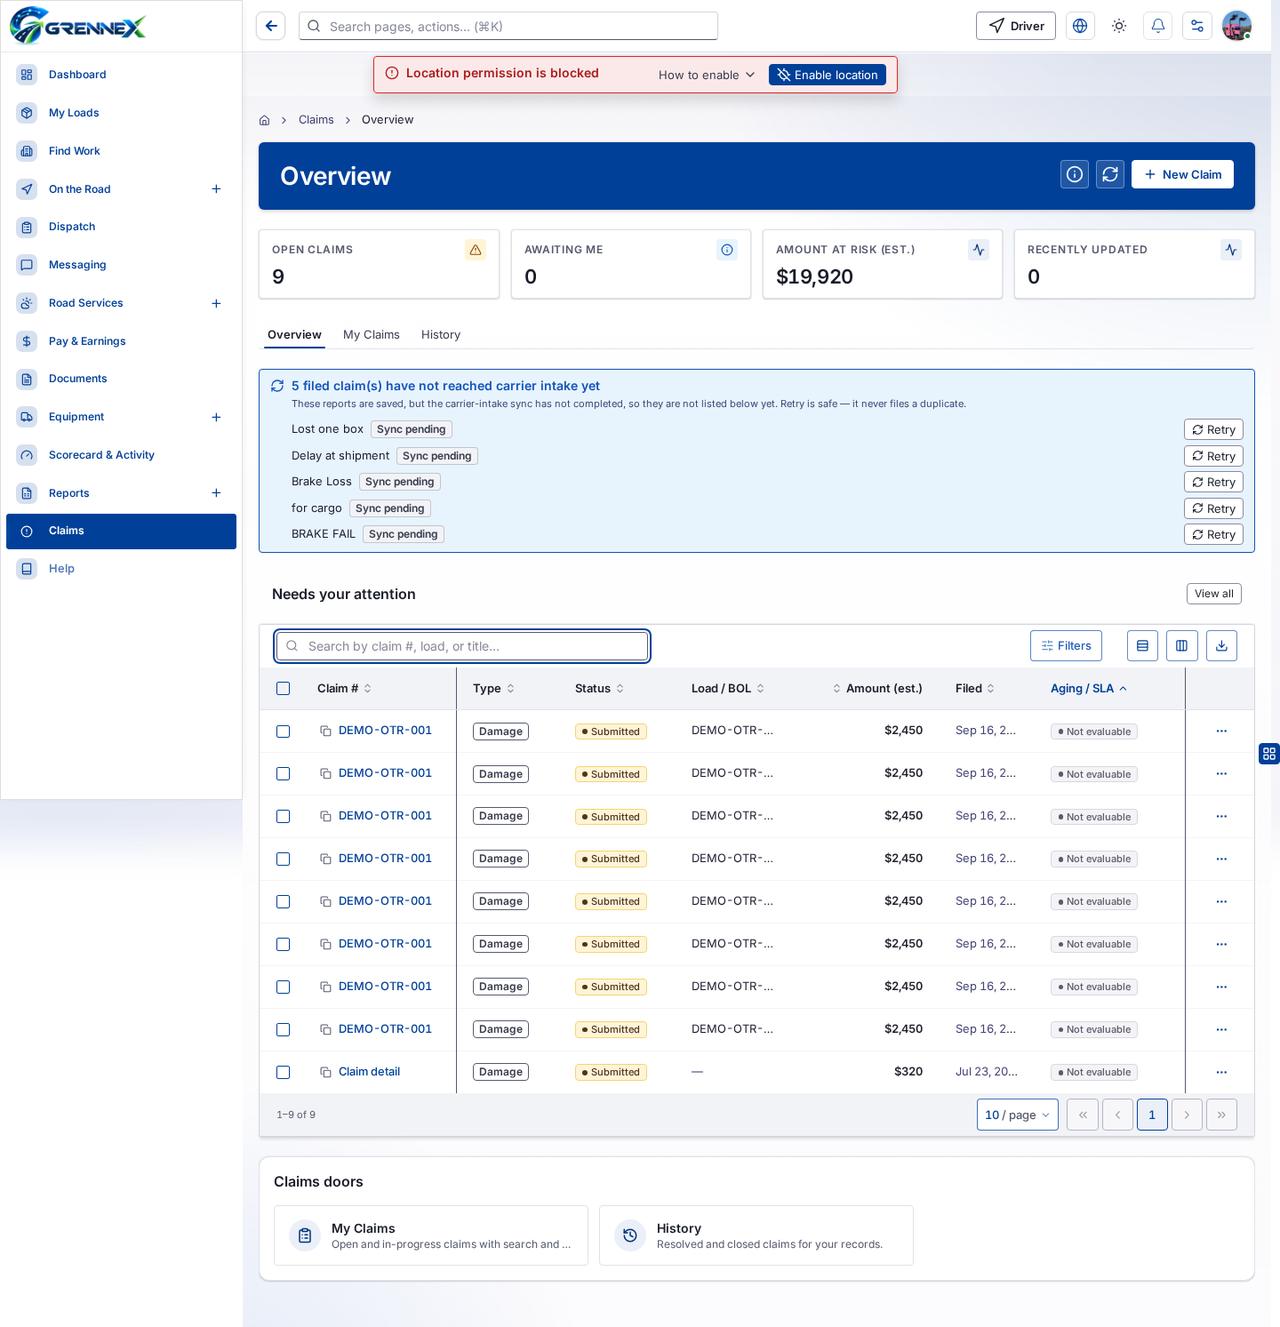Open the Filters button
The image size is (1280, 1327).
tap(1066, 646)
